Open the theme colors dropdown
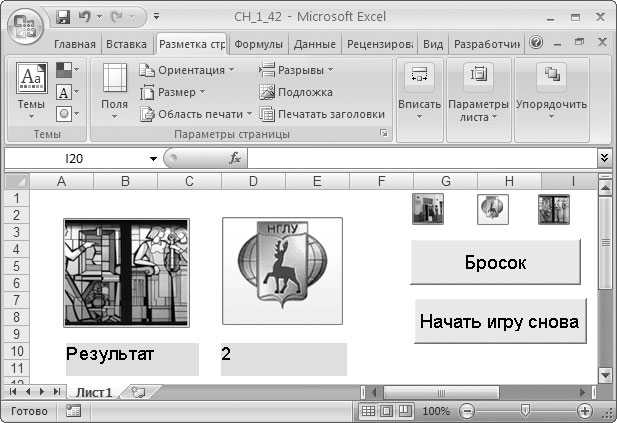The width and height of the screenshot is (617, 423). pos(67,70)
